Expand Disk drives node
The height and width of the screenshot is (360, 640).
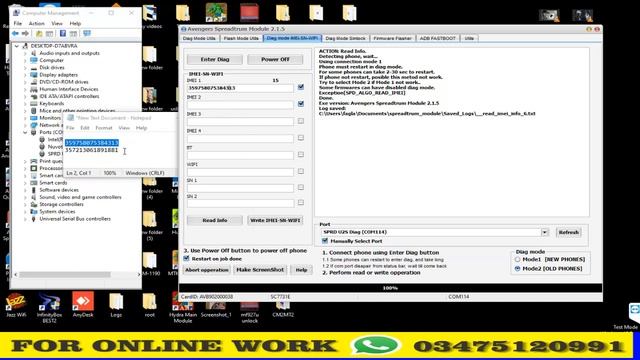(x=25, y=67)
